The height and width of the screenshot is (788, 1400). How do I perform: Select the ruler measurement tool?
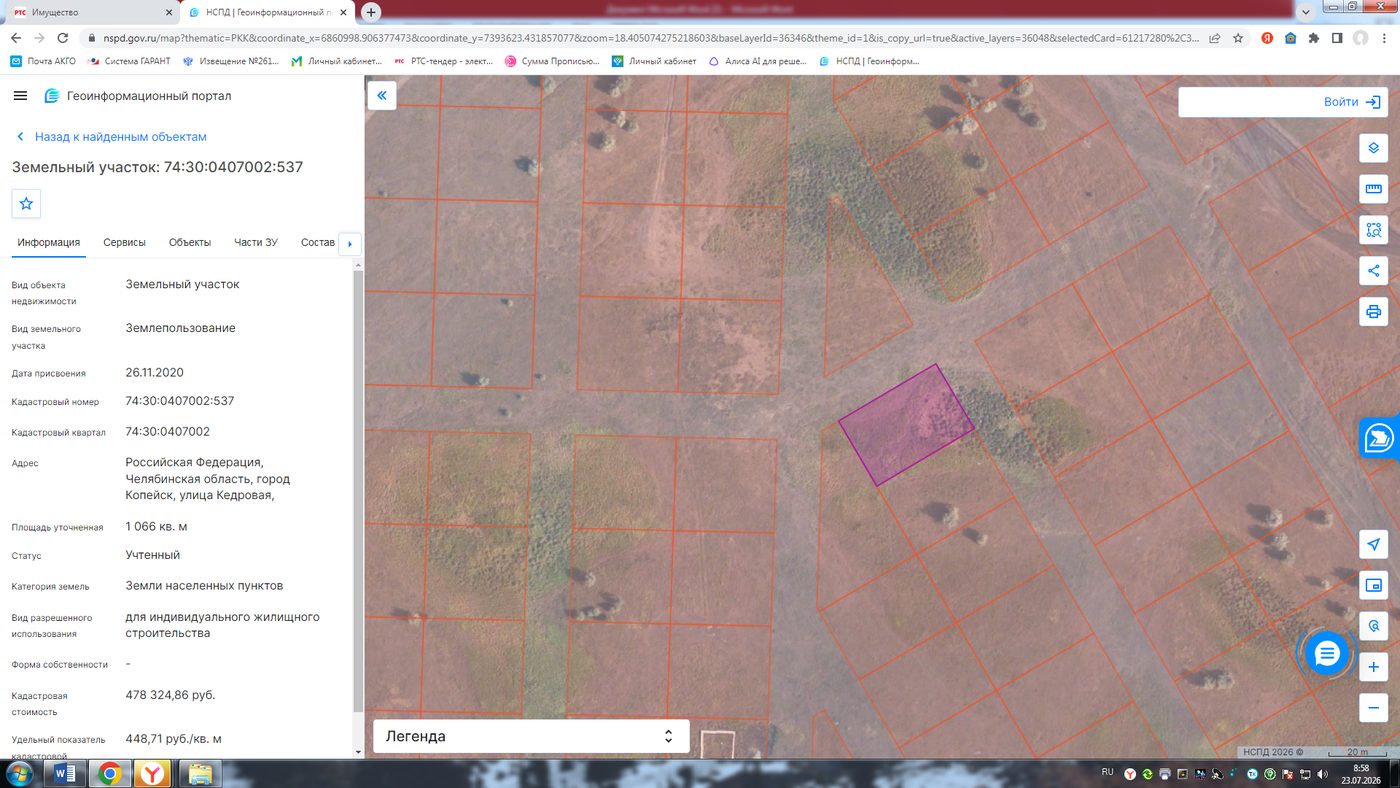(1373, 189)
